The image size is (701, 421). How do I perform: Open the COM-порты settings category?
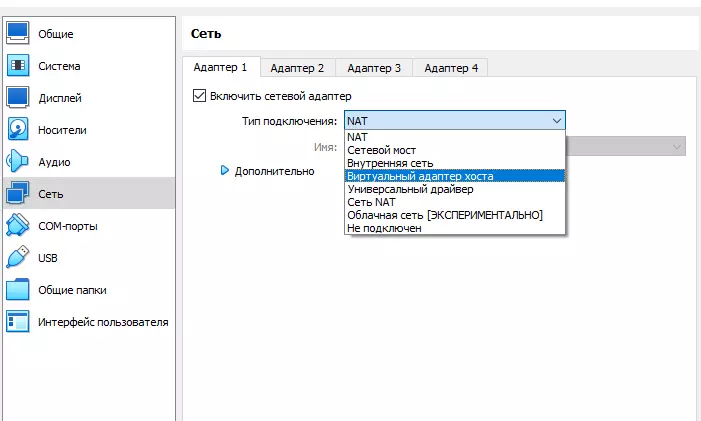coord(89,226)
